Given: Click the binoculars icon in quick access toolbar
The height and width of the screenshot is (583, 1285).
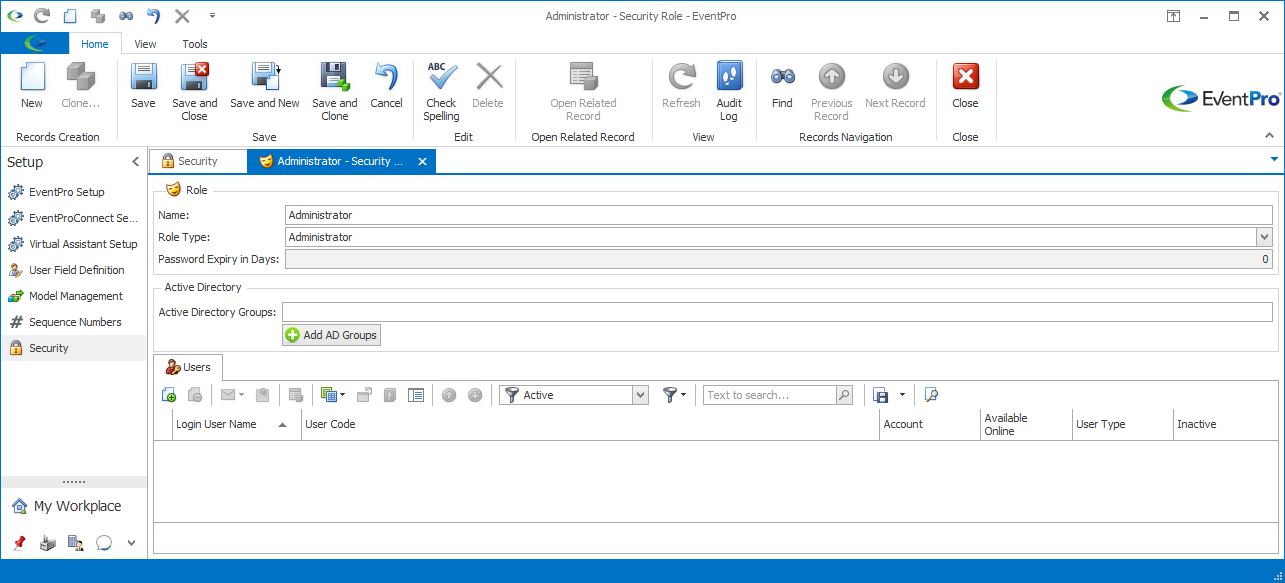Looking at the screenshot, I should [126, 16].
